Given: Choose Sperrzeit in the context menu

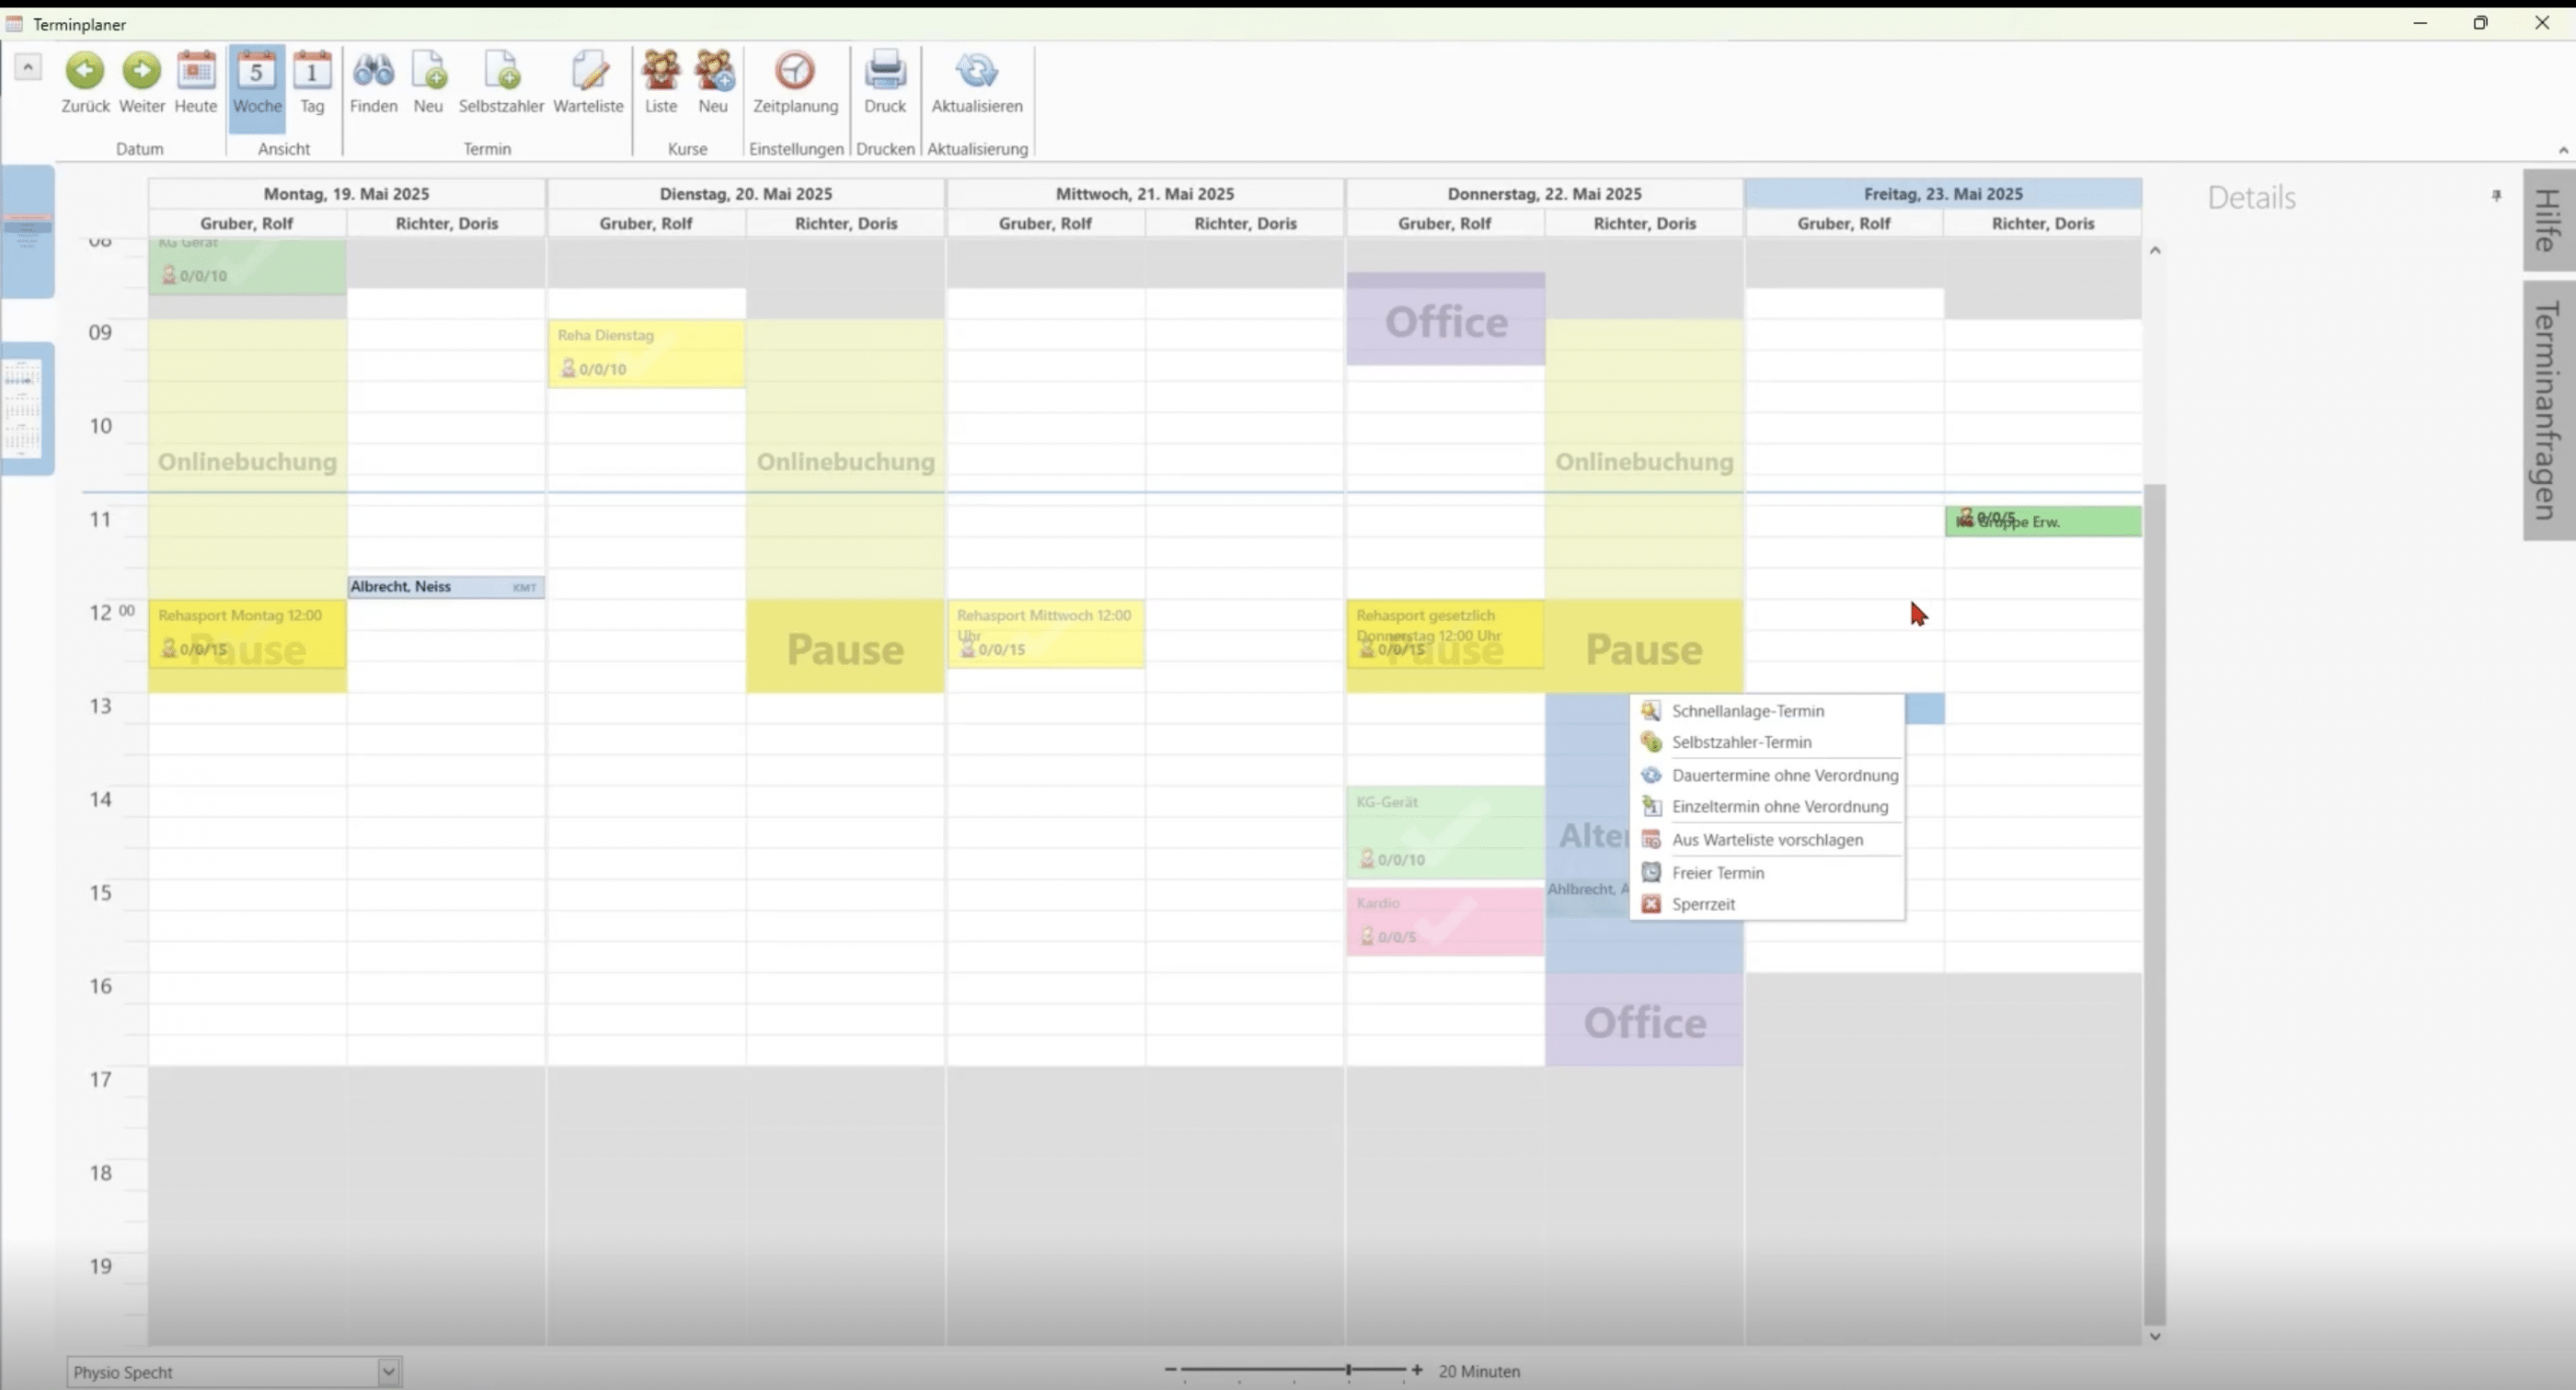Looking at the screenshot, I should tap(1704, 903).
